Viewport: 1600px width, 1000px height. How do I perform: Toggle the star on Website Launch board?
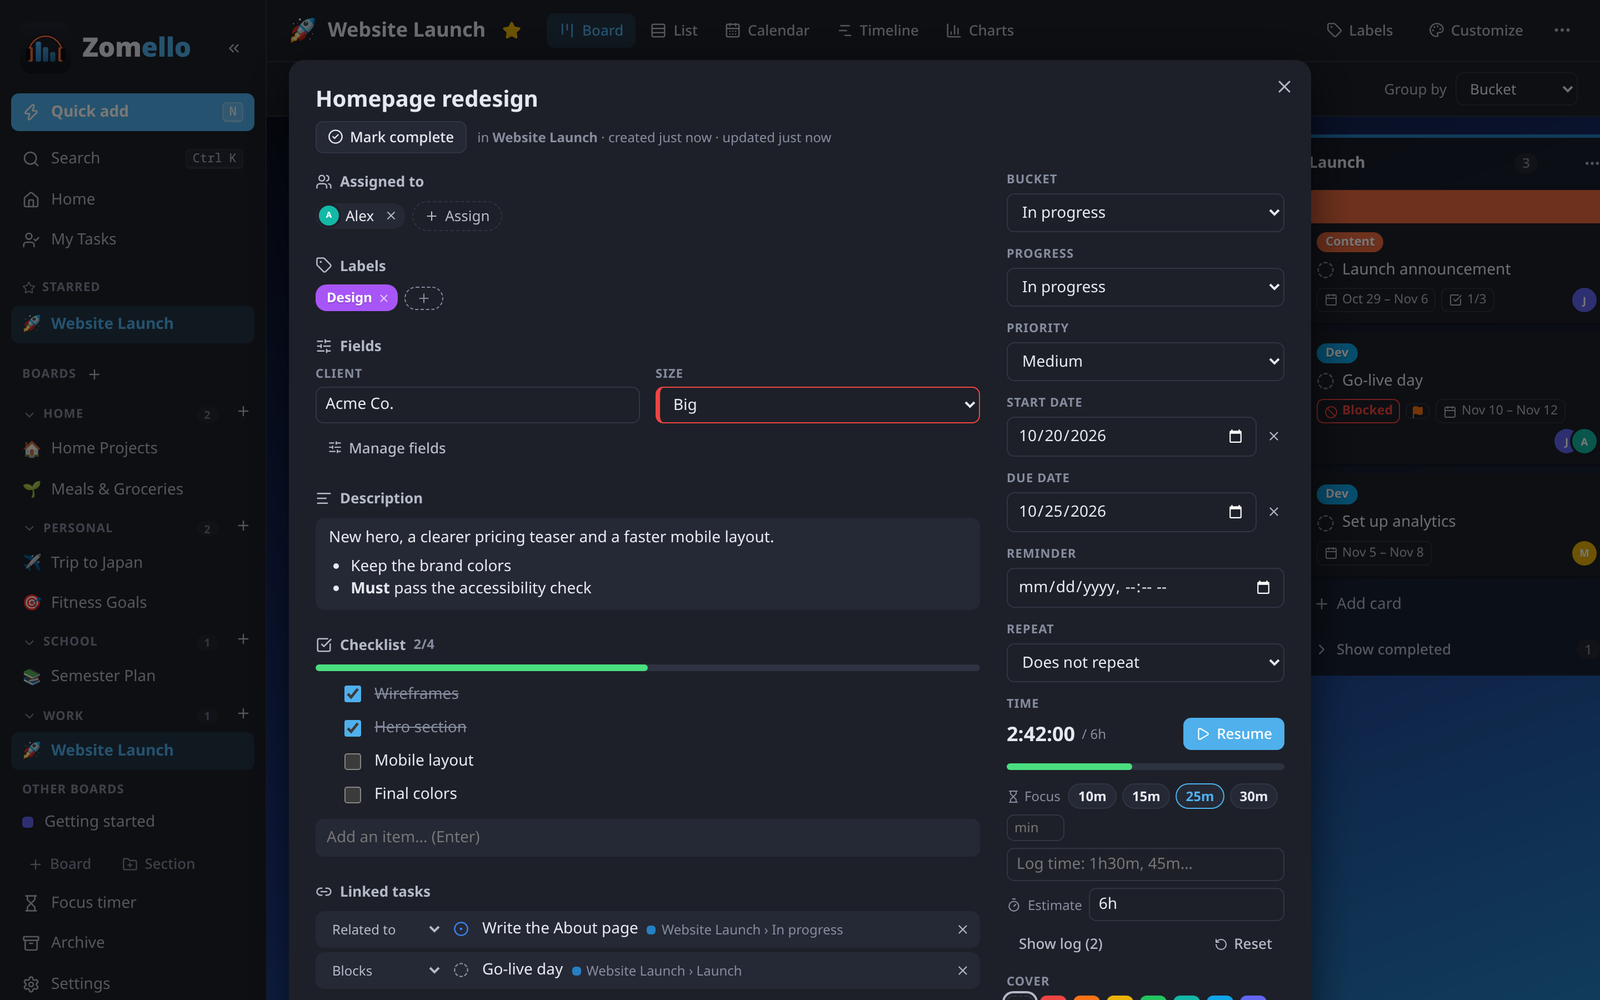(x=512, y=30)
